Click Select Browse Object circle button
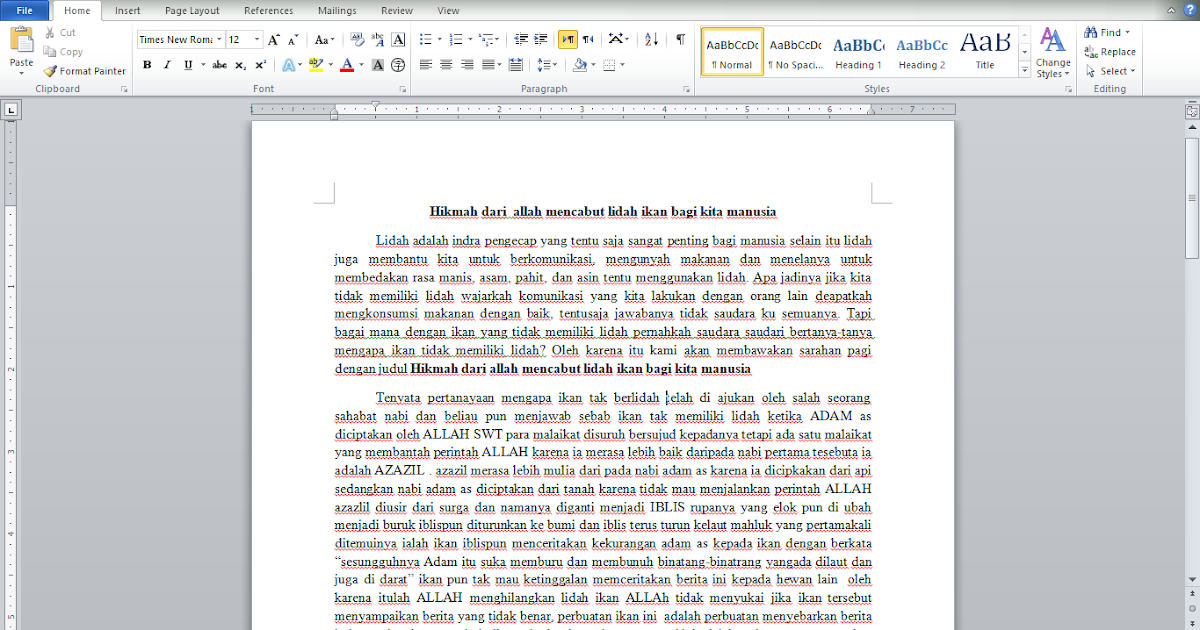Viewport: 1200px width, 630px height. [x=1191, y=608]
